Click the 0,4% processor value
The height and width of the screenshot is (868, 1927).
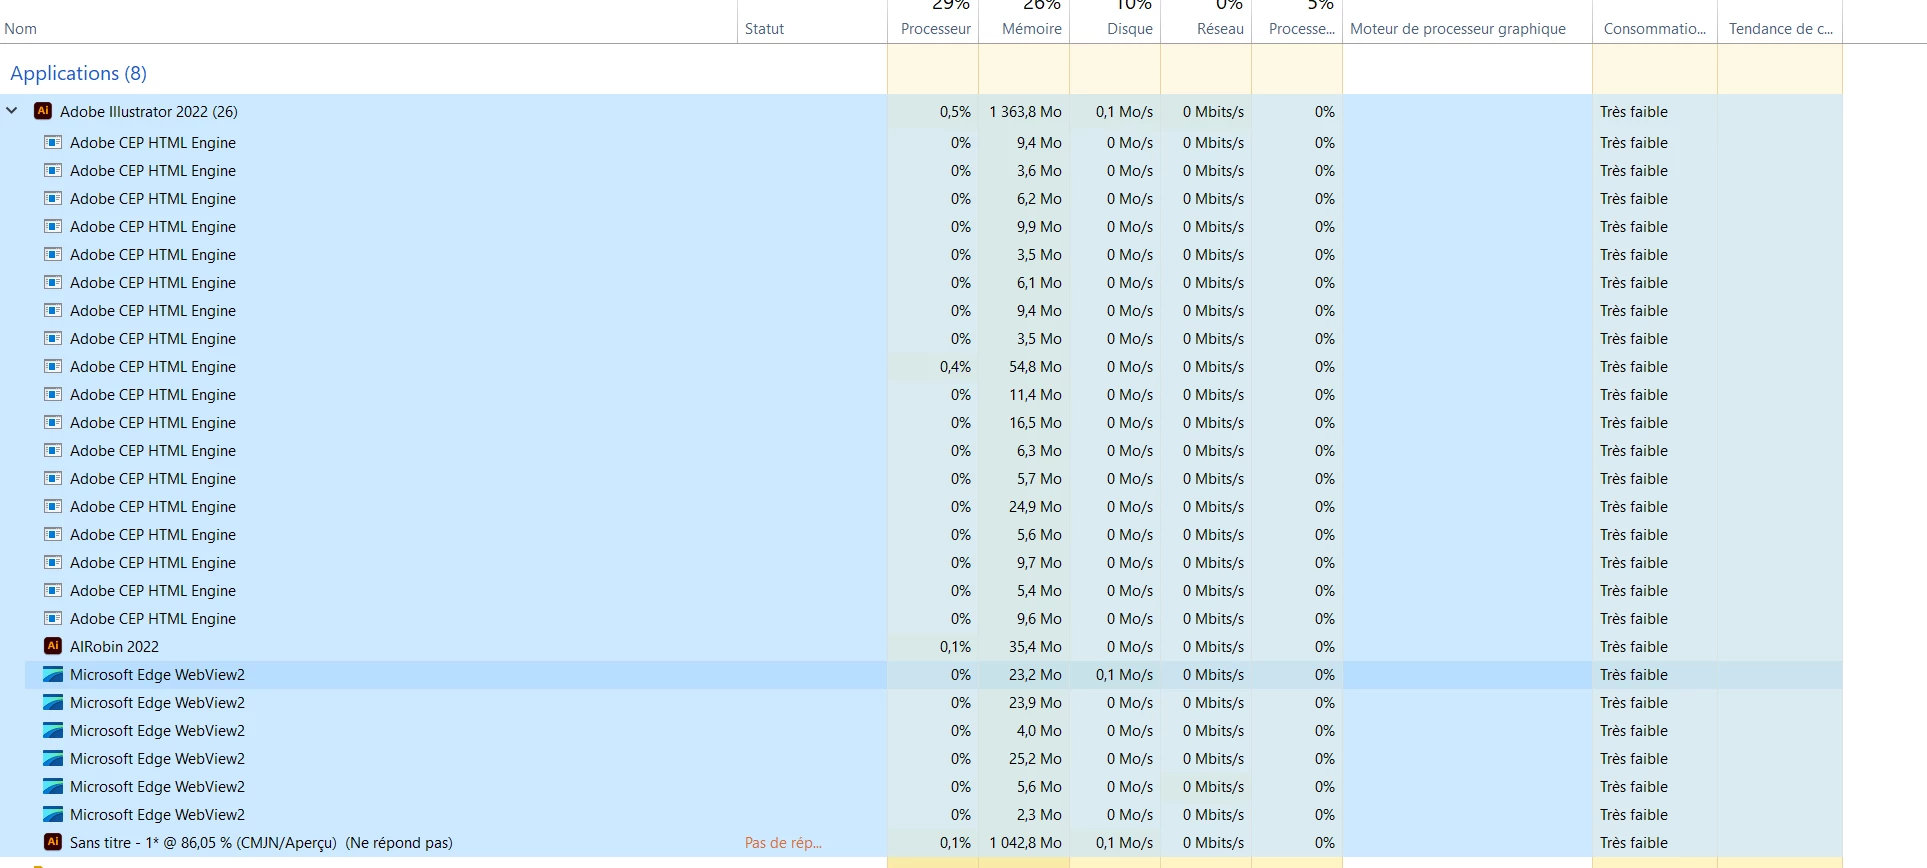click(x=955, y=366)
